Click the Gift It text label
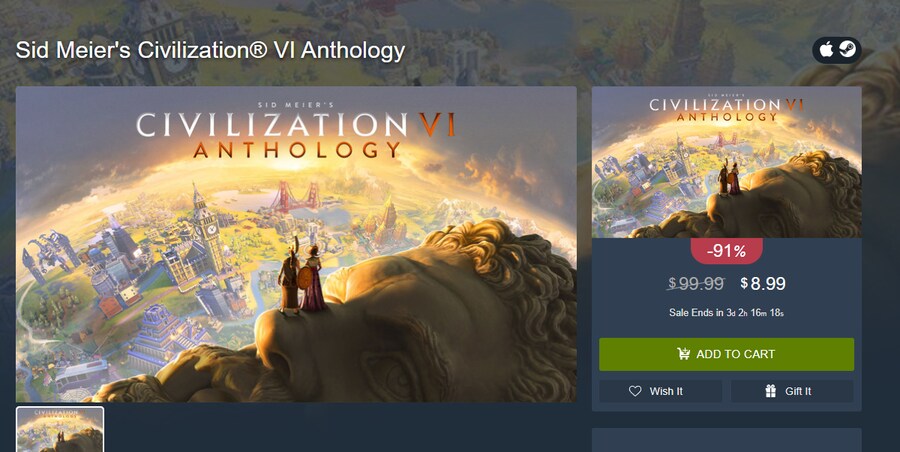 point(798,391)
